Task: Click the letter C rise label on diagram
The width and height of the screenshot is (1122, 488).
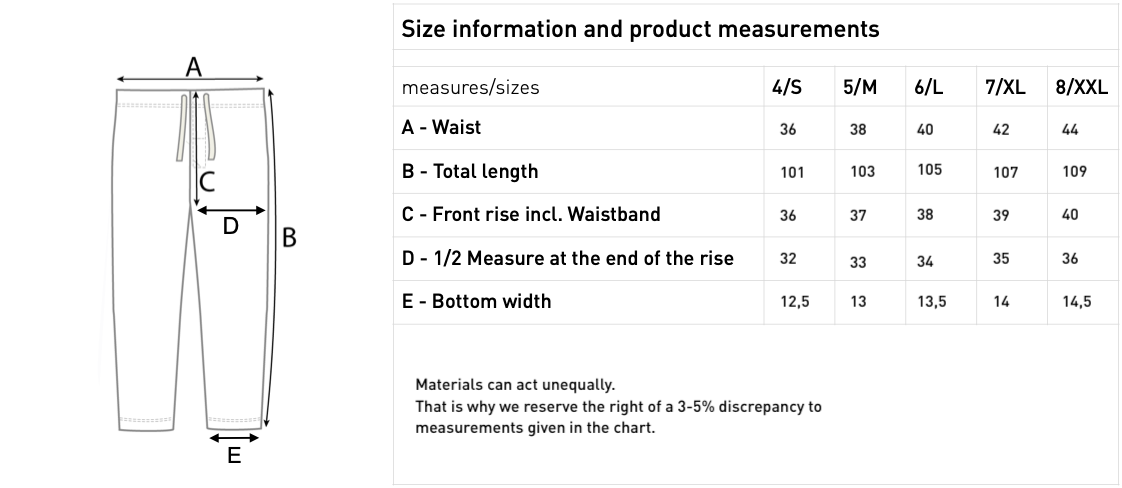Action: click(208, 182)
